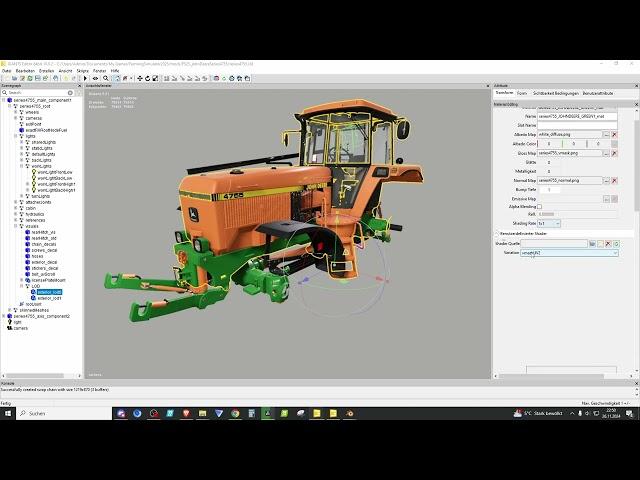640x480 pixels.
Task: Remove the Normal Map with red X
Action: tap(614, 180)
